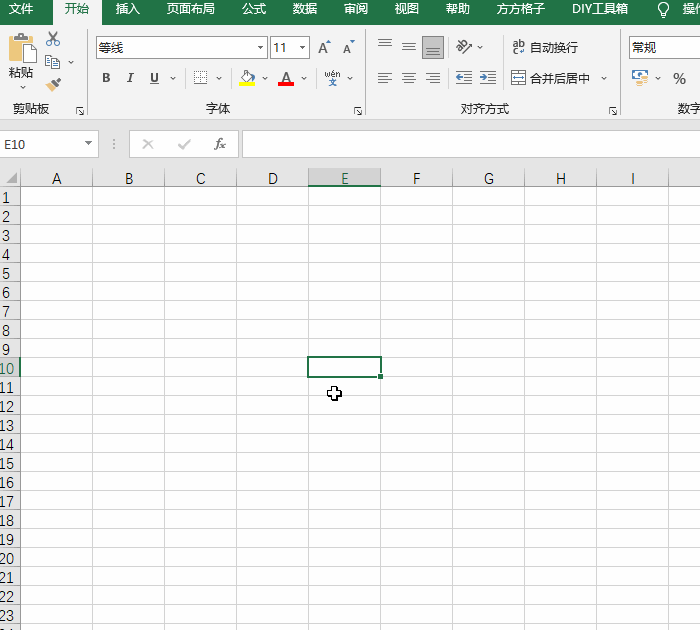
Task: Open the DIY工具箱 tab
Action: 600,8
